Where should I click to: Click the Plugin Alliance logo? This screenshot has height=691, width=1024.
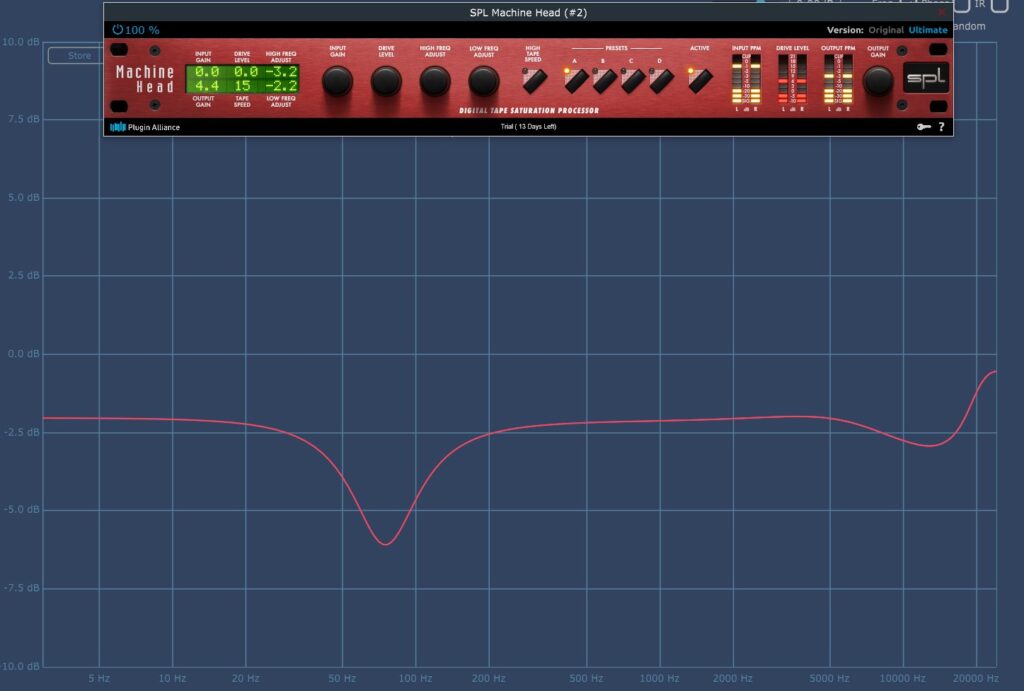[x=145, y=127]
